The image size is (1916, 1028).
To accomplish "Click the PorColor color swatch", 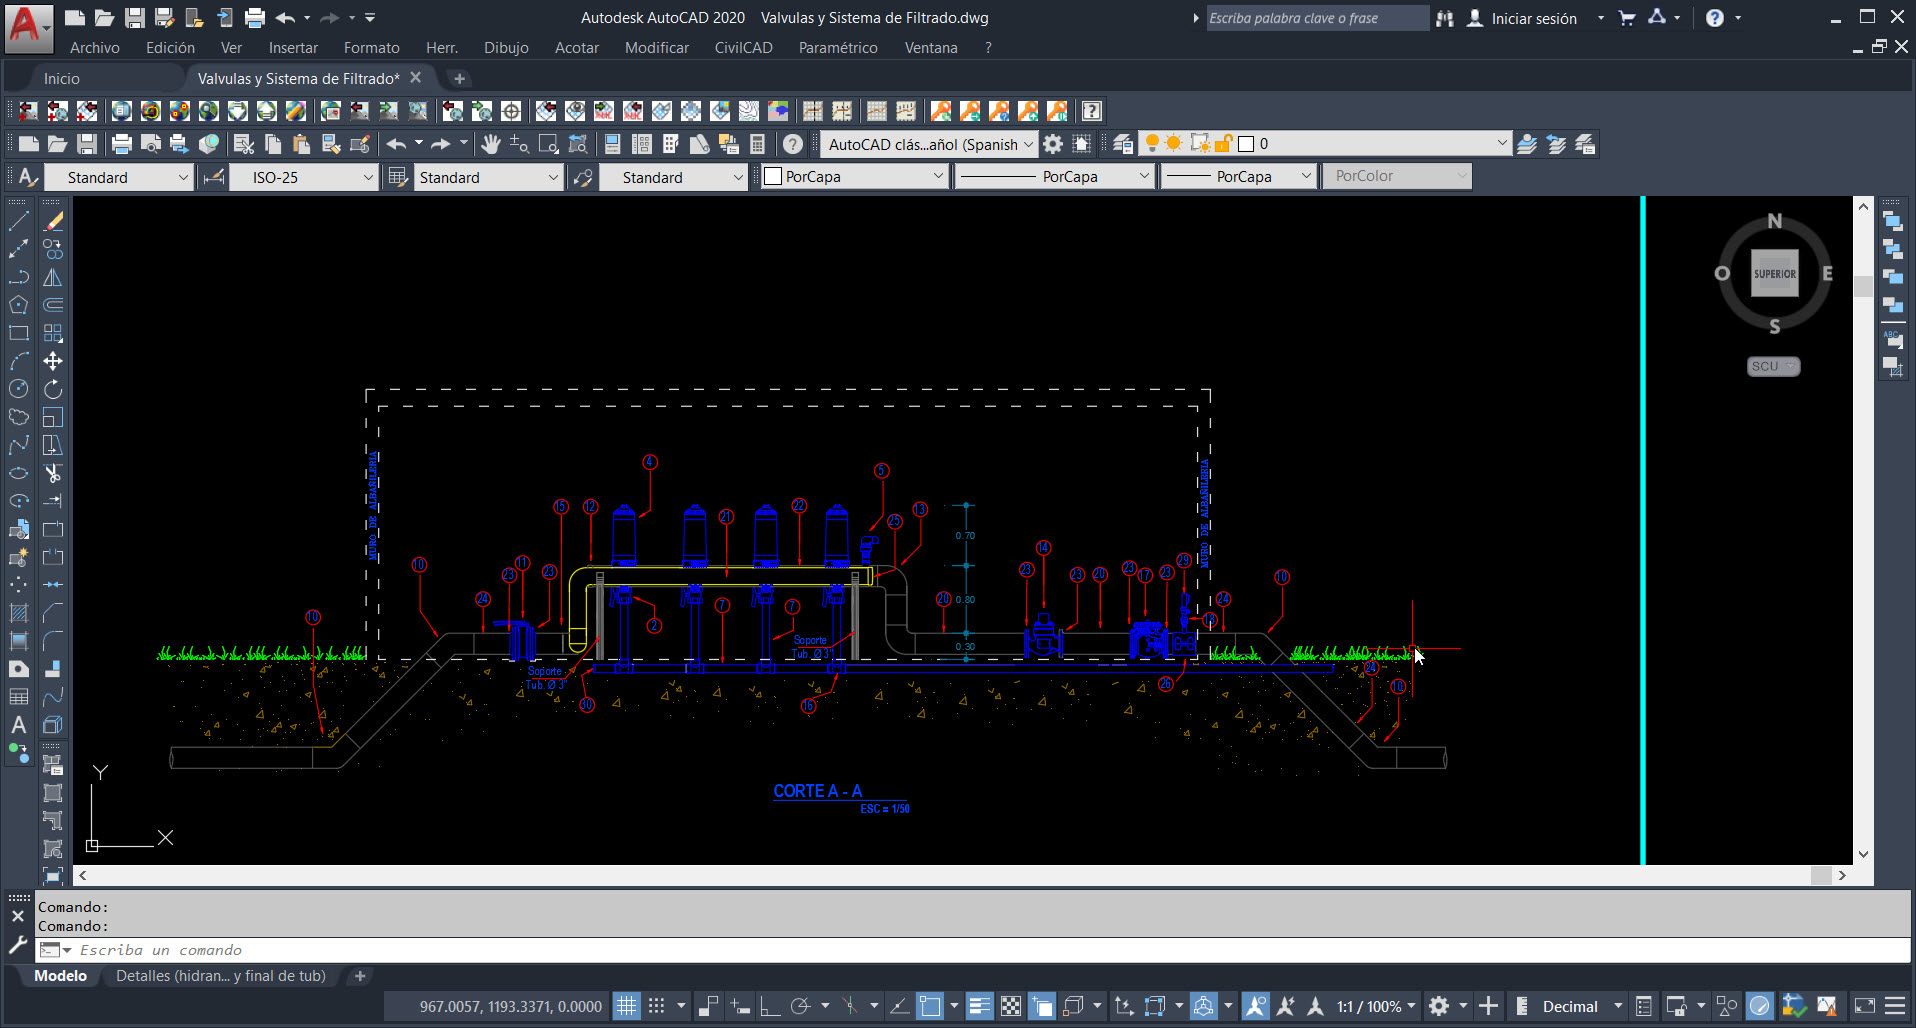I will point(1396,176).
